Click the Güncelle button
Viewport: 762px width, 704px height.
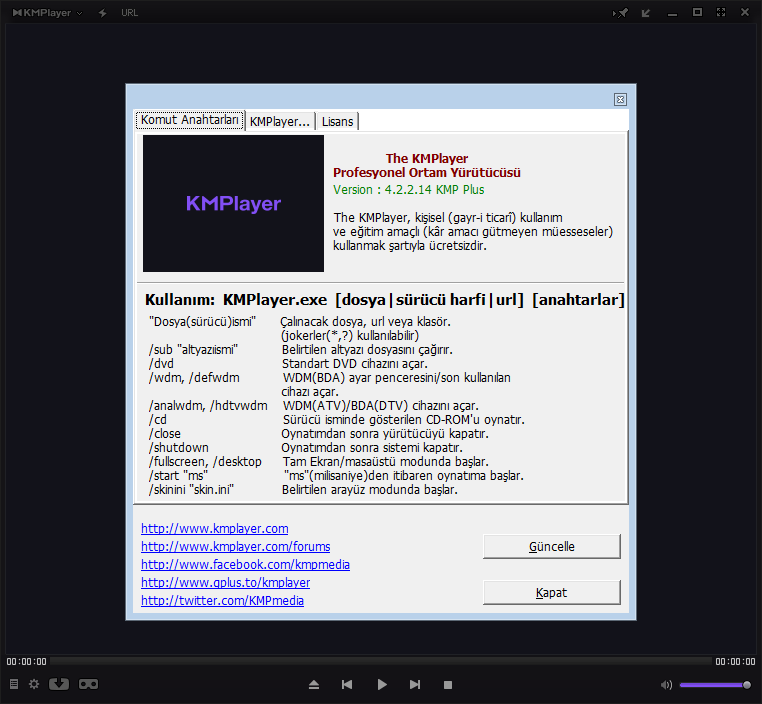pyautogui.click(x=552, y=547)
